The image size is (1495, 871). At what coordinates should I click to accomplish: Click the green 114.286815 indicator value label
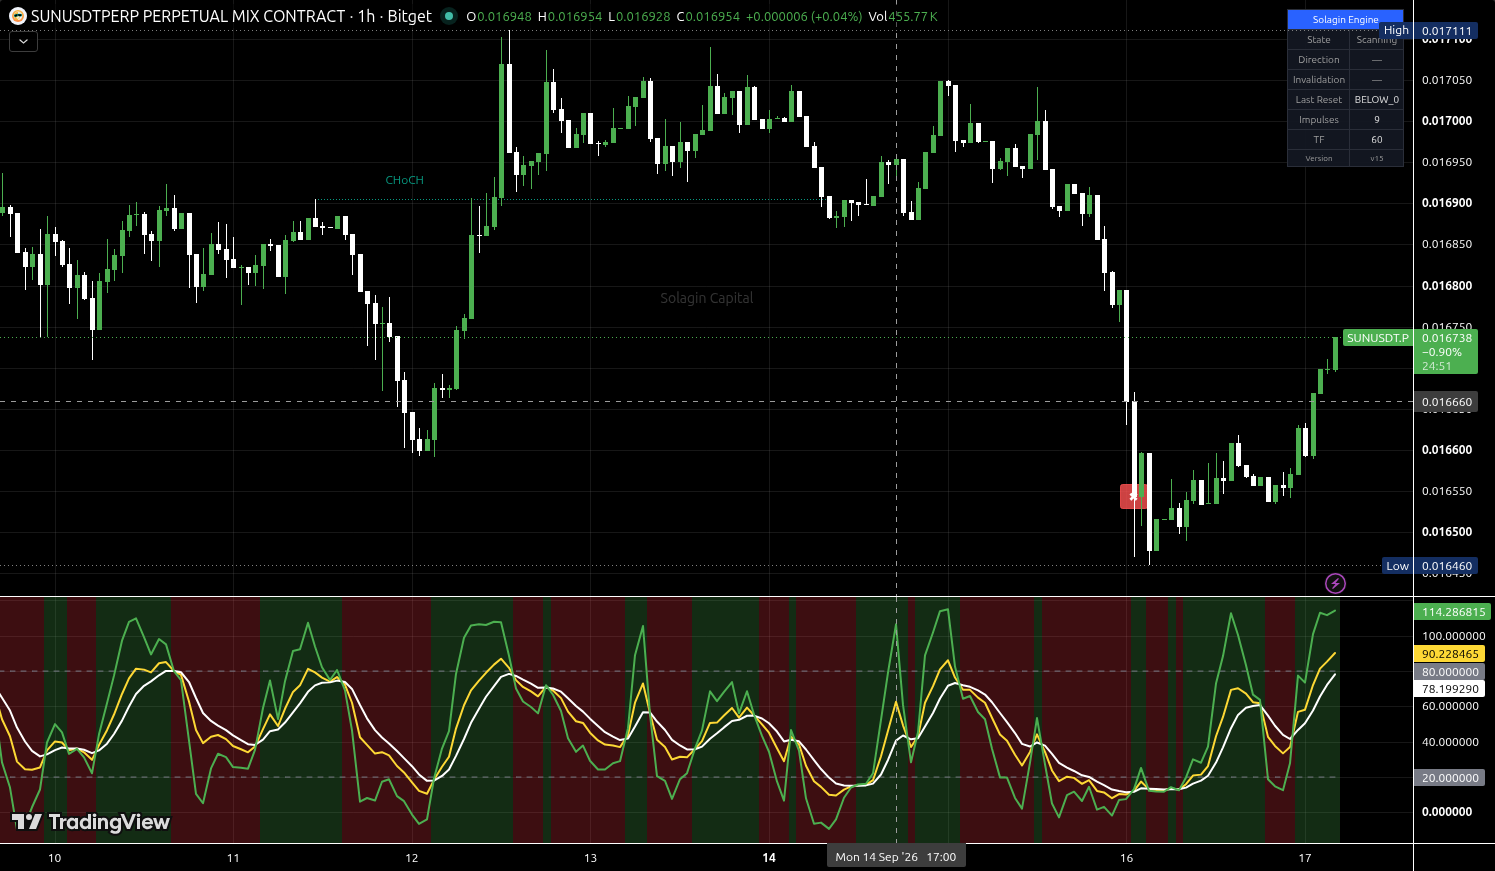[1453, 612]
